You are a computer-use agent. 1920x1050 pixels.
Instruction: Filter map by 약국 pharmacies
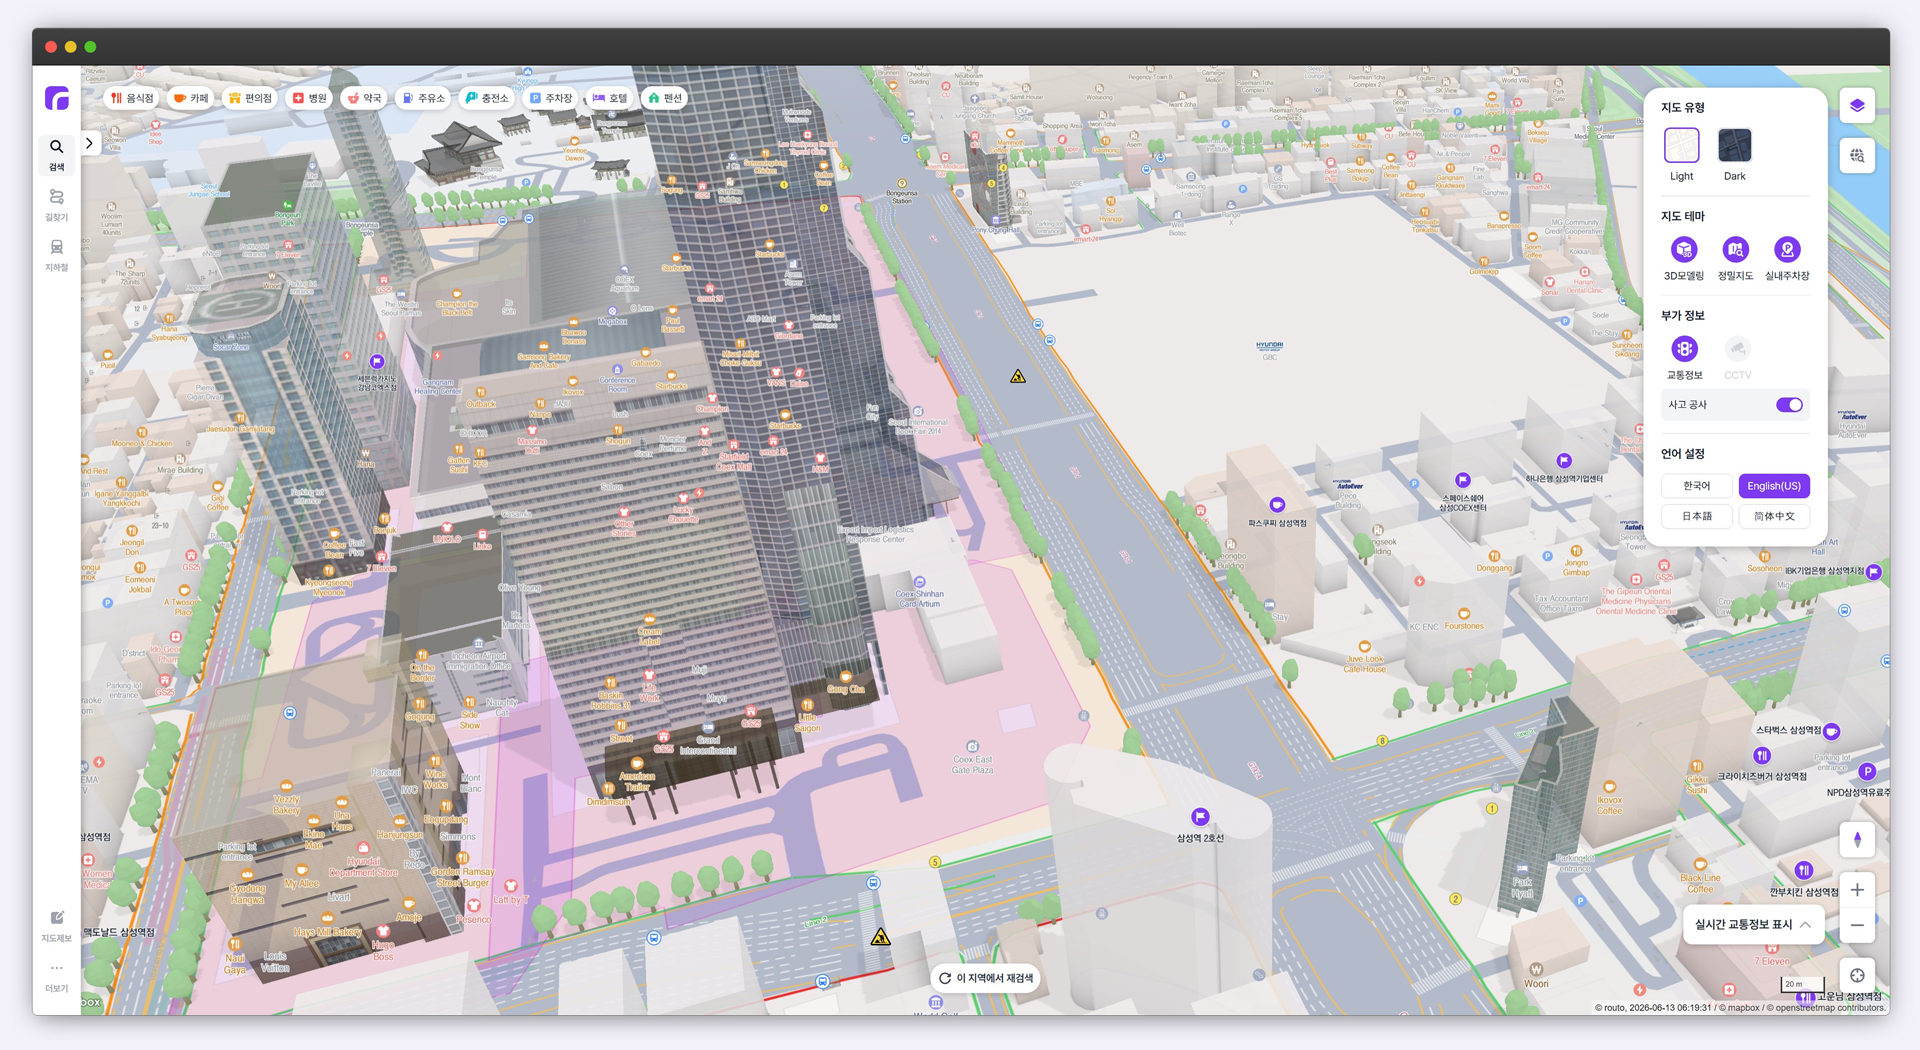[364, 98]
